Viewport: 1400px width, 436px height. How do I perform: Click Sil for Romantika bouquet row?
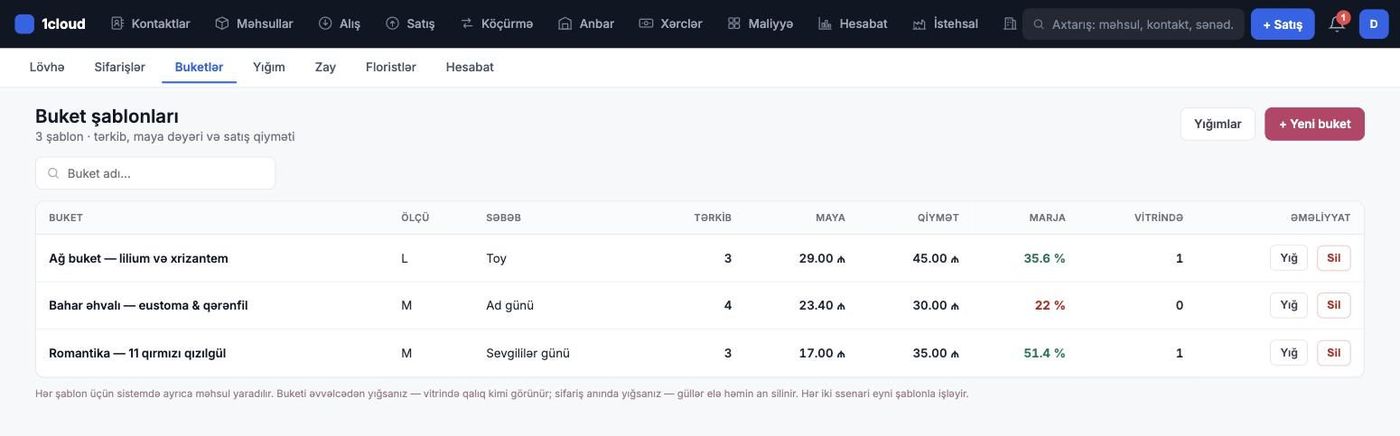(1333, 353)
